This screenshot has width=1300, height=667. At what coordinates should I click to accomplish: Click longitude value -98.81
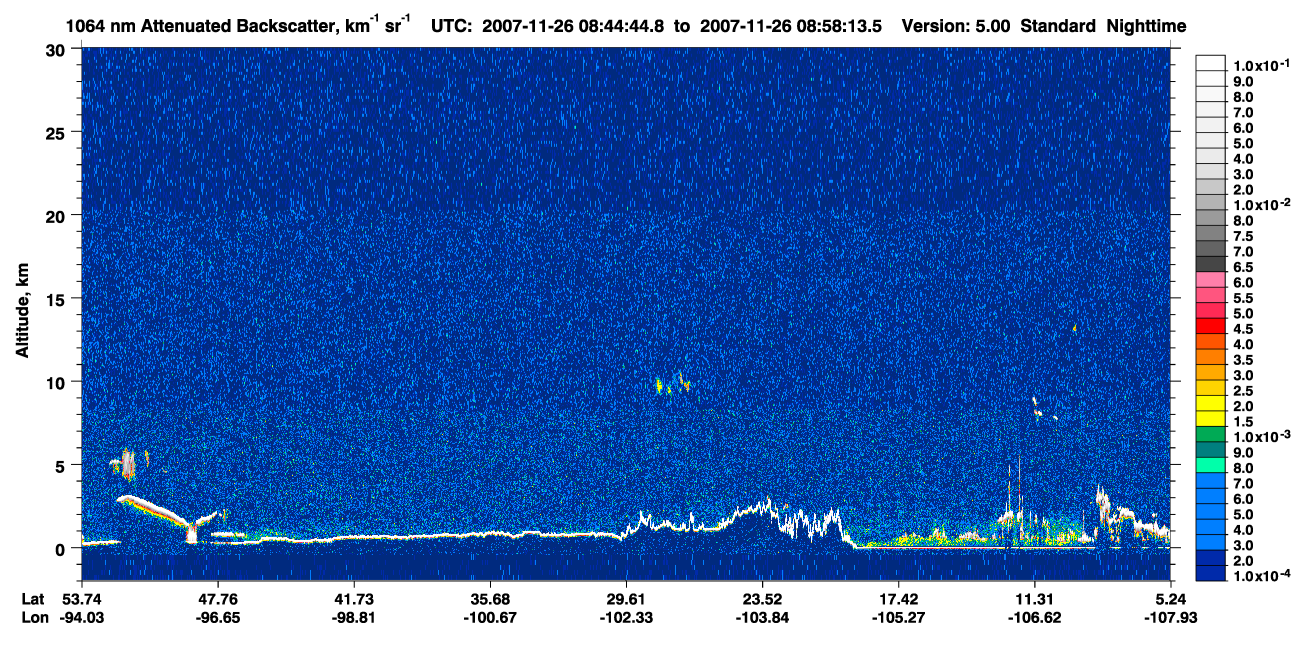coord(354,617)
